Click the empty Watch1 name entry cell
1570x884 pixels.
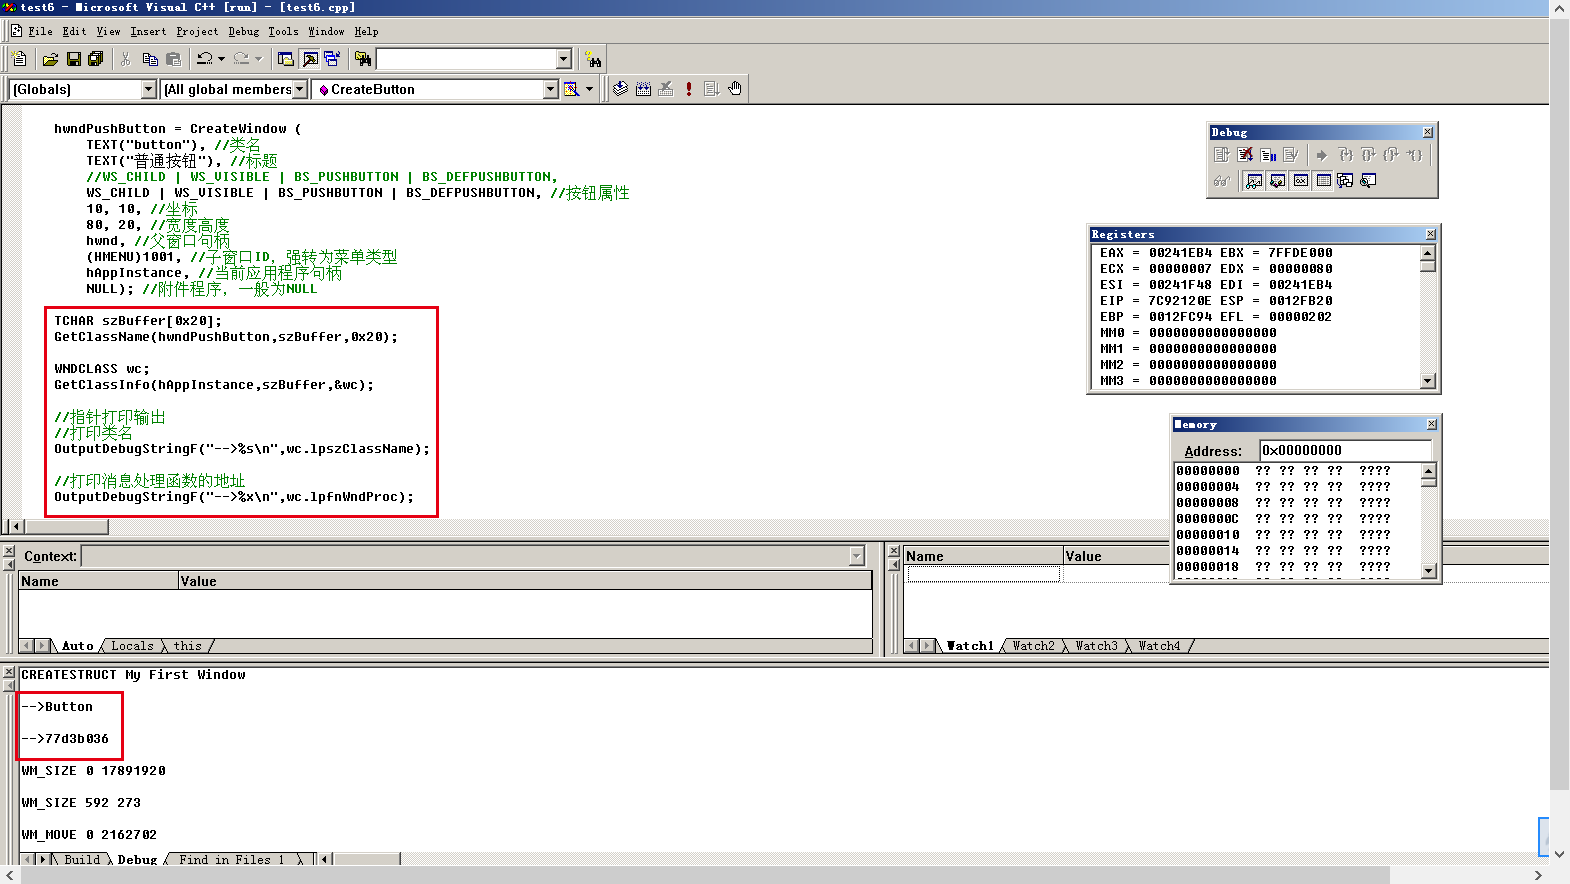click(983, 574)
